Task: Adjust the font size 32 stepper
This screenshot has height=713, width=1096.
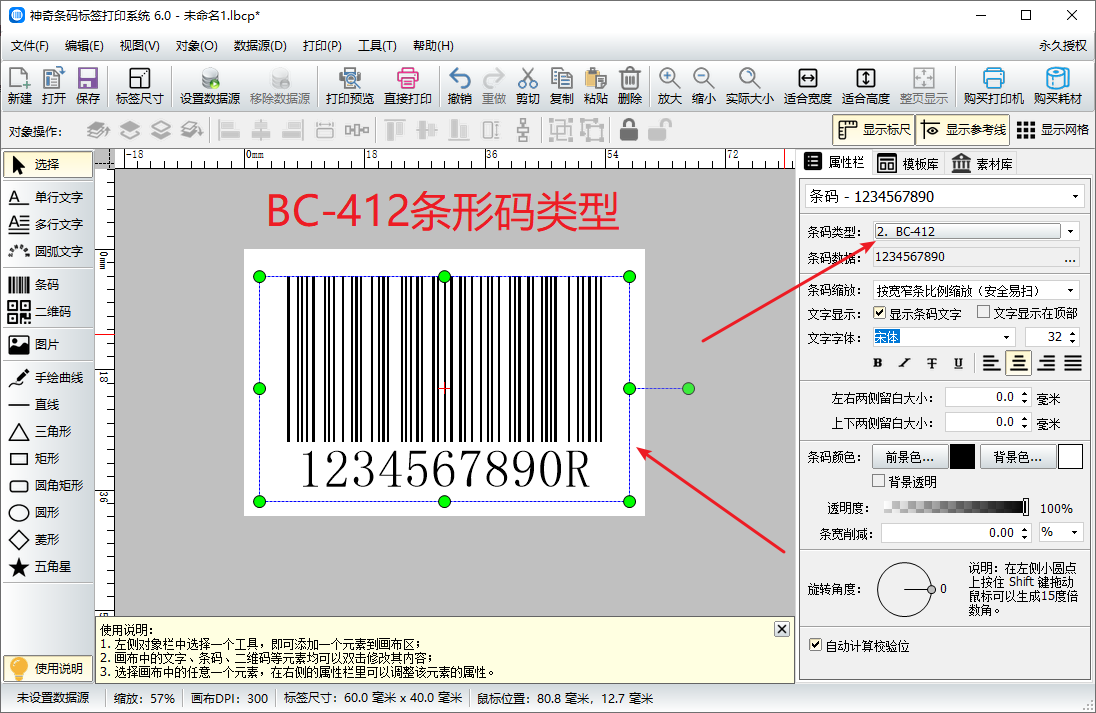Action: (1074, 338)
